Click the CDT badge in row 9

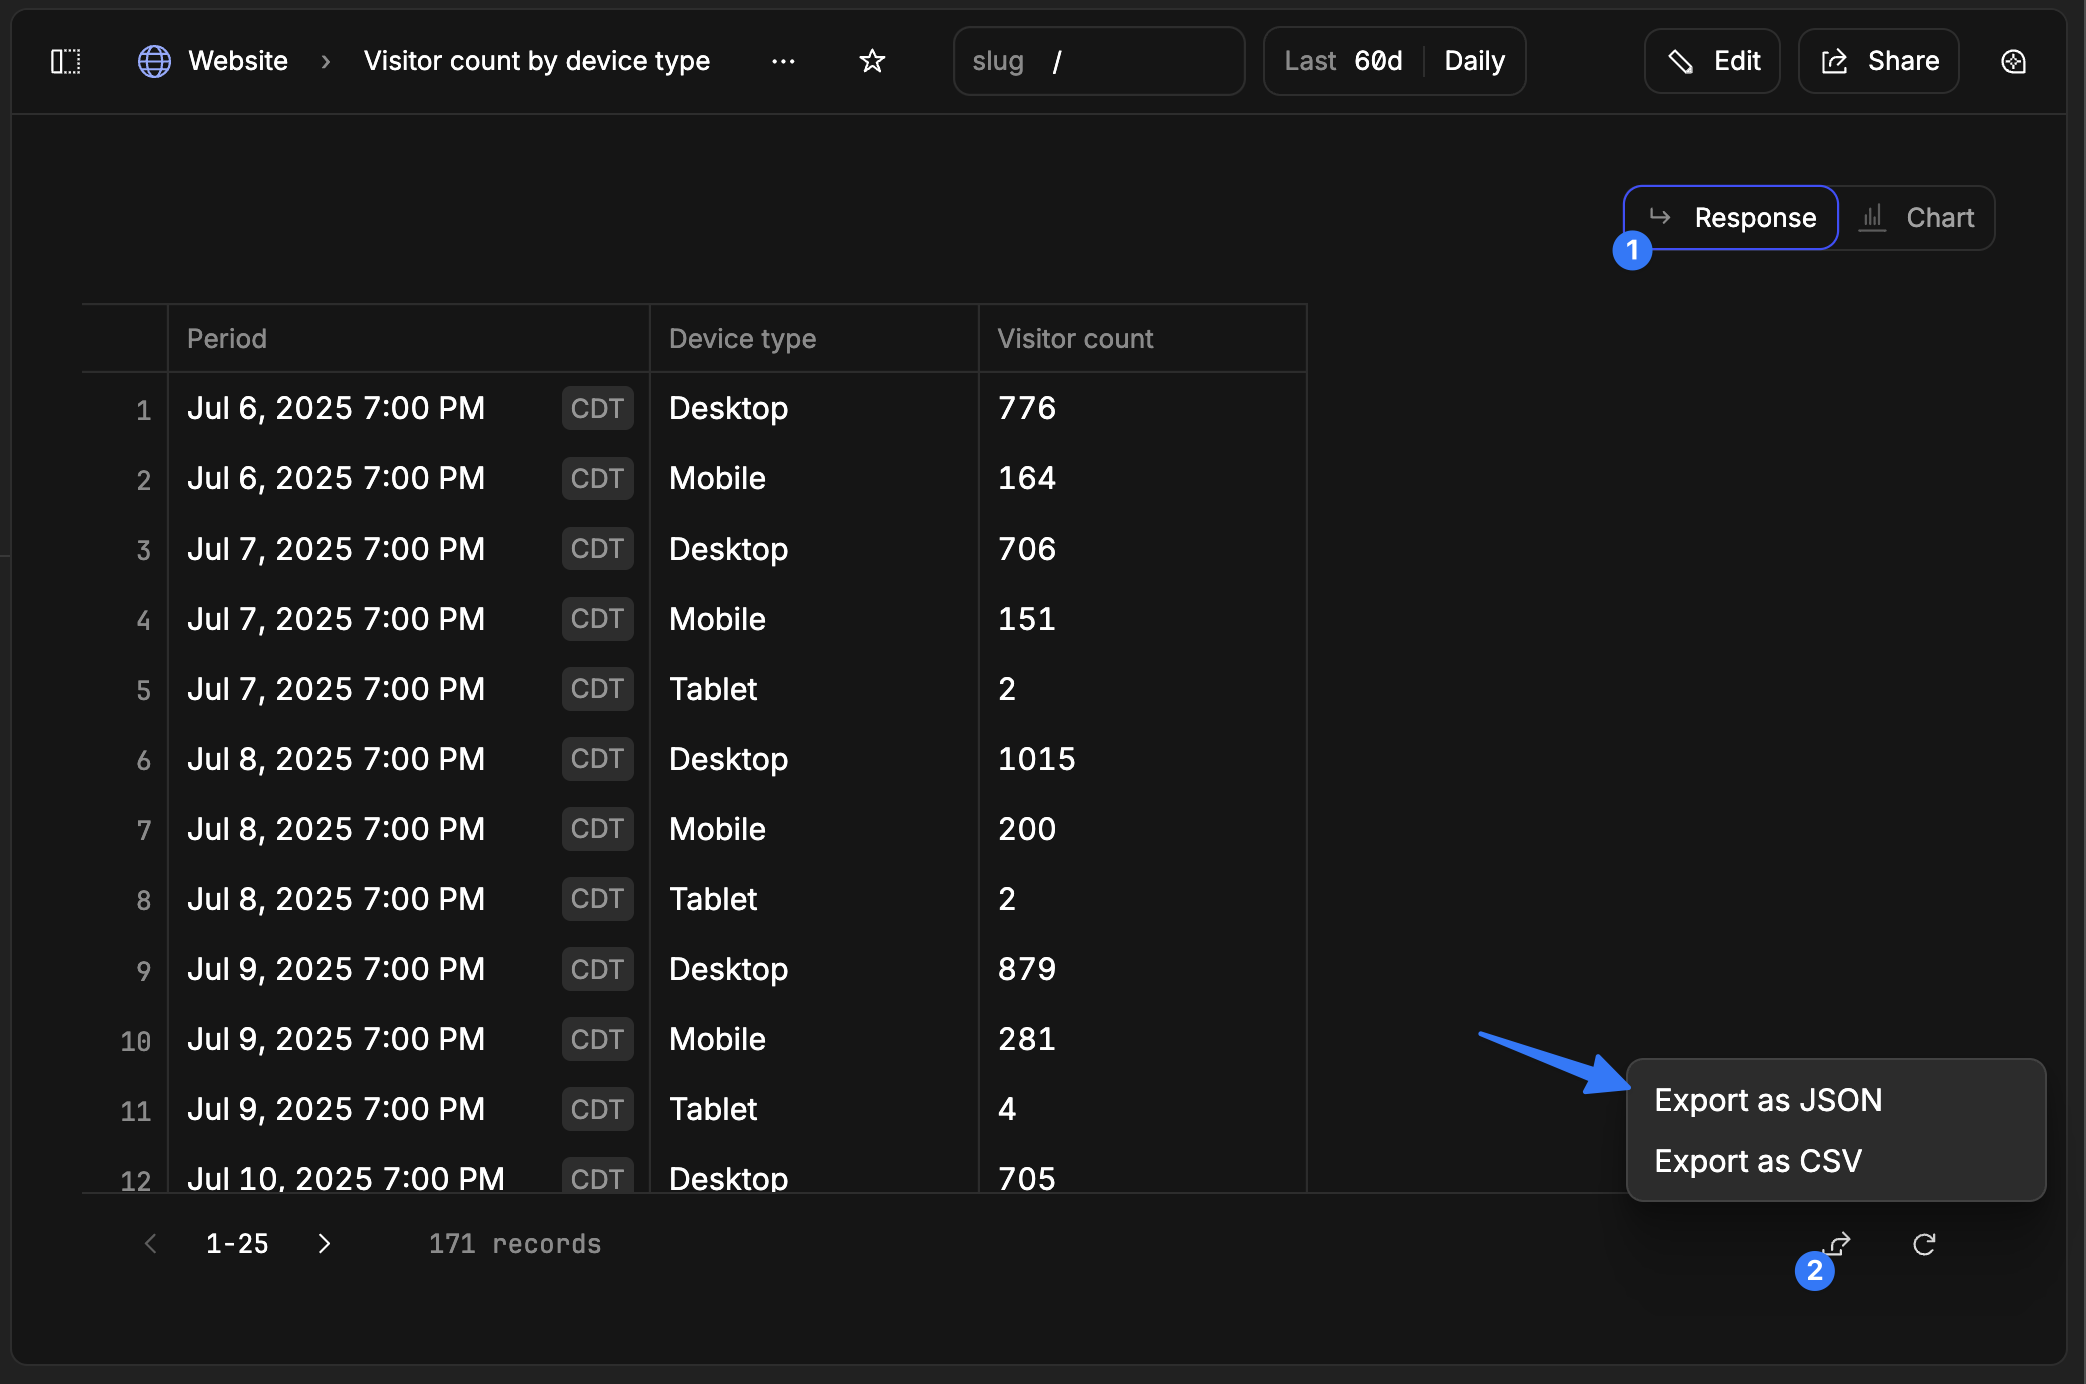(x=597, y=969)
